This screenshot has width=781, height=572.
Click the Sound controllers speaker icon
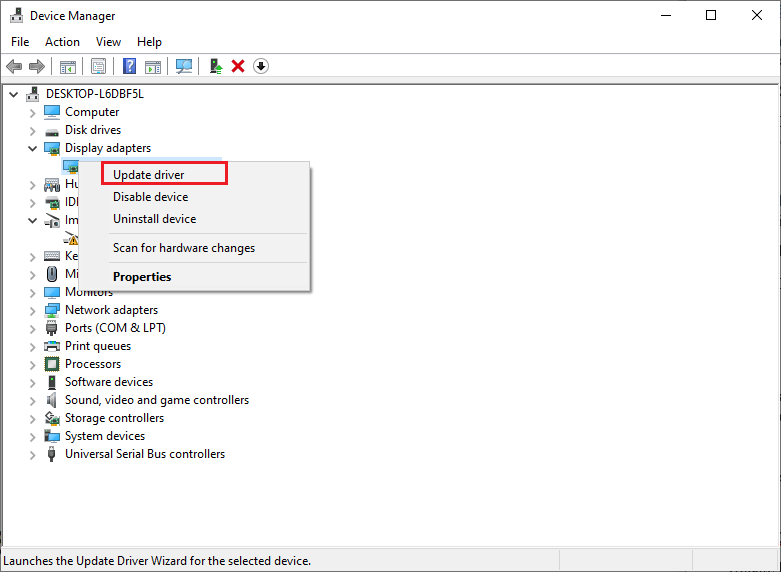(x=51, y=400)
